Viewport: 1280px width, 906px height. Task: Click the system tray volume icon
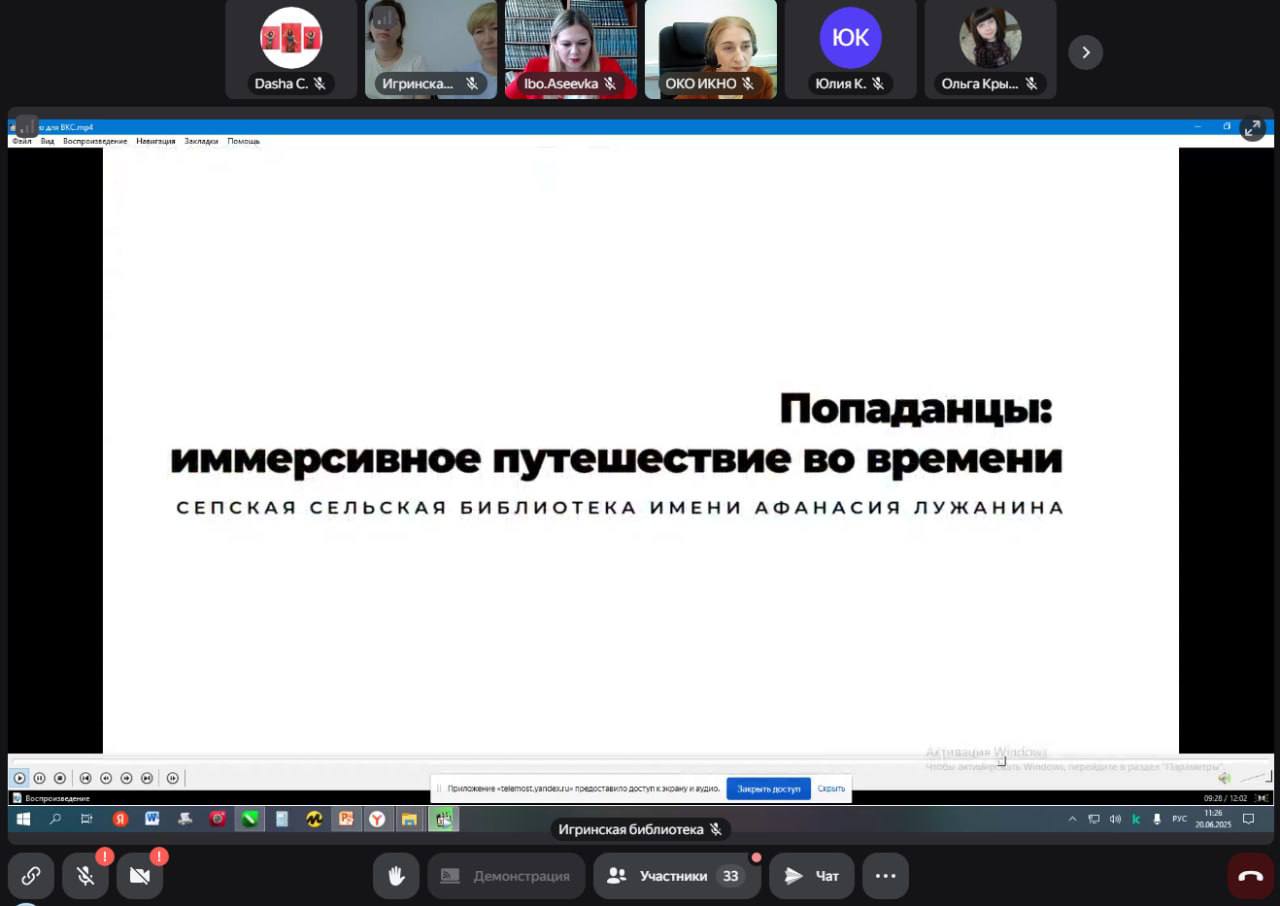click(x=1115, y=819)
